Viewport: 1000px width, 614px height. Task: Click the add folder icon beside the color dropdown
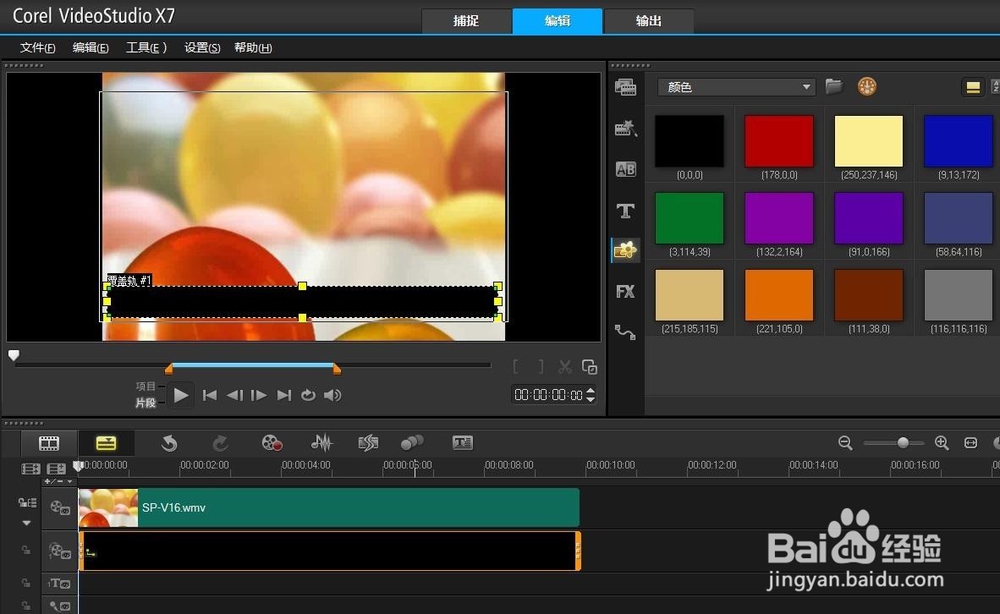coord(834,86)
